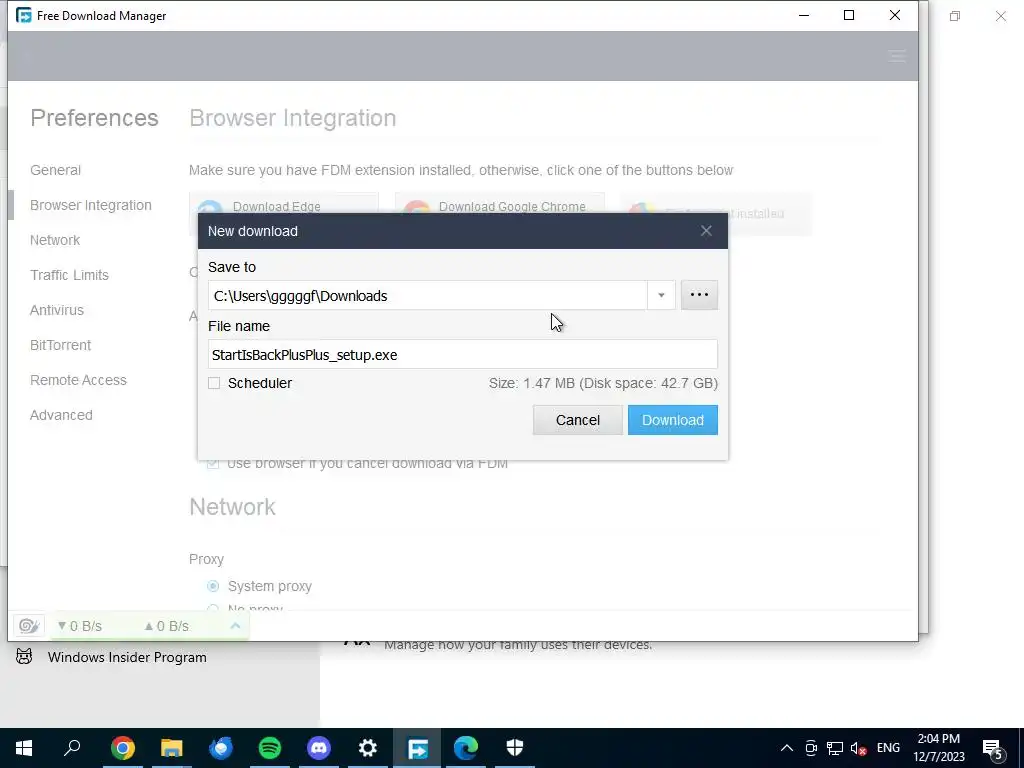Screen dimensions: 1024x768
Task: Close the New download dialog
Action: point(706,231)
